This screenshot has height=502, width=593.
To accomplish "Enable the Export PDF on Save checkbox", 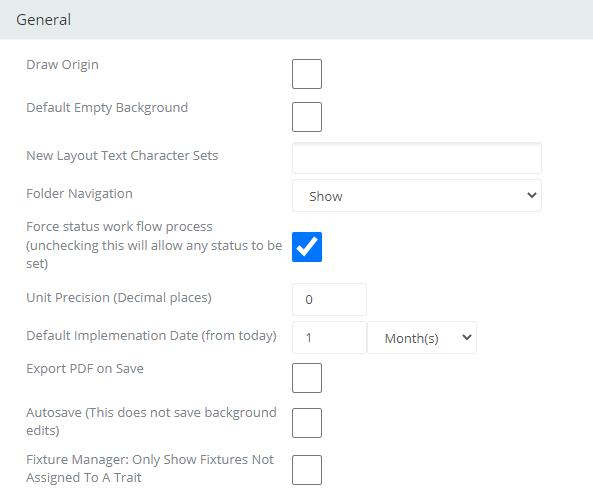I will coord(307,378).
